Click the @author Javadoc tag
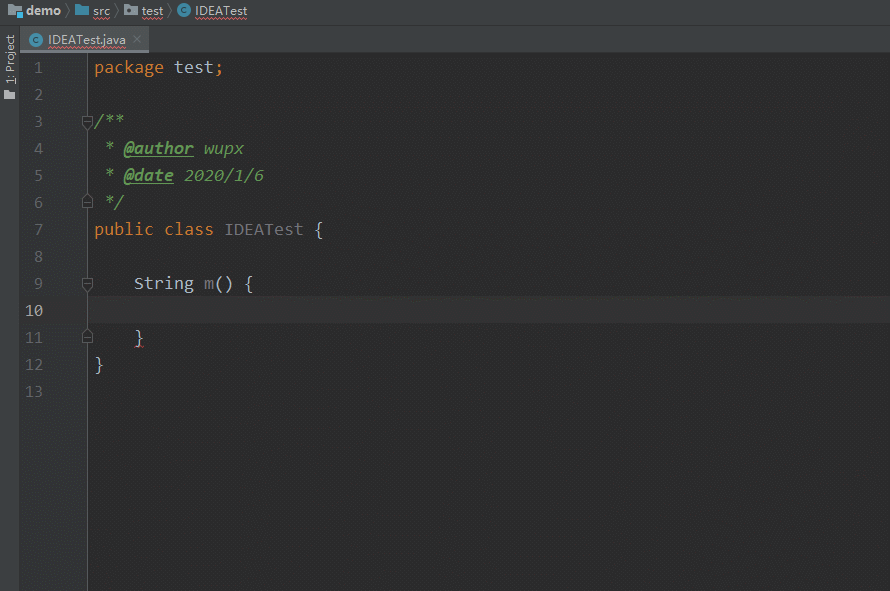This screenshot has height=591, width=890. click(158, 149)
